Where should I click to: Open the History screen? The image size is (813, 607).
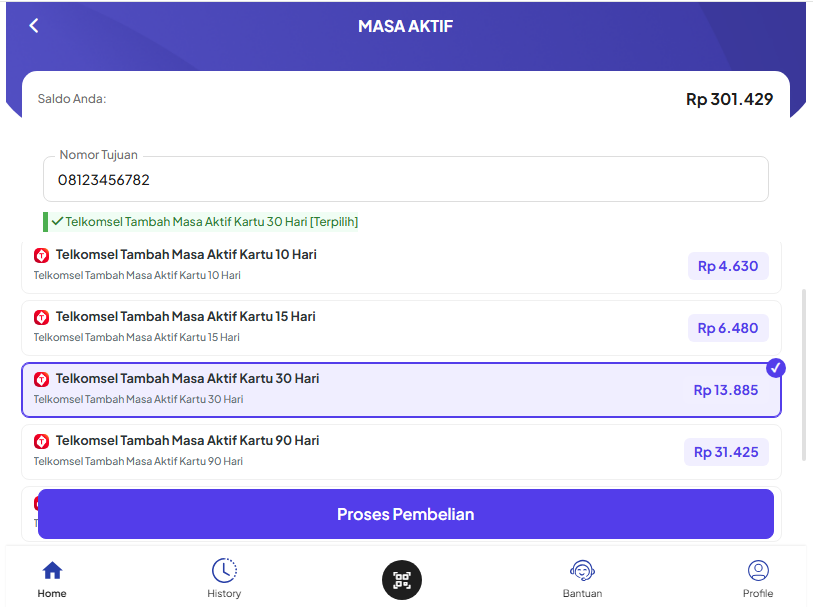pyautogui.click(x=223, y=580)
